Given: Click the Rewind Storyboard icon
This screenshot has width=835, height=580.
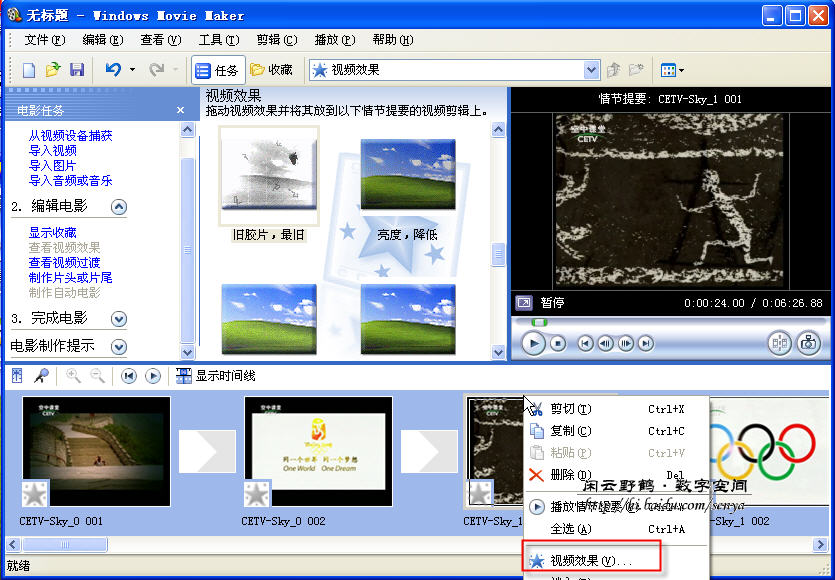Looking at the screenshot, I should click(x=128, y=376).
